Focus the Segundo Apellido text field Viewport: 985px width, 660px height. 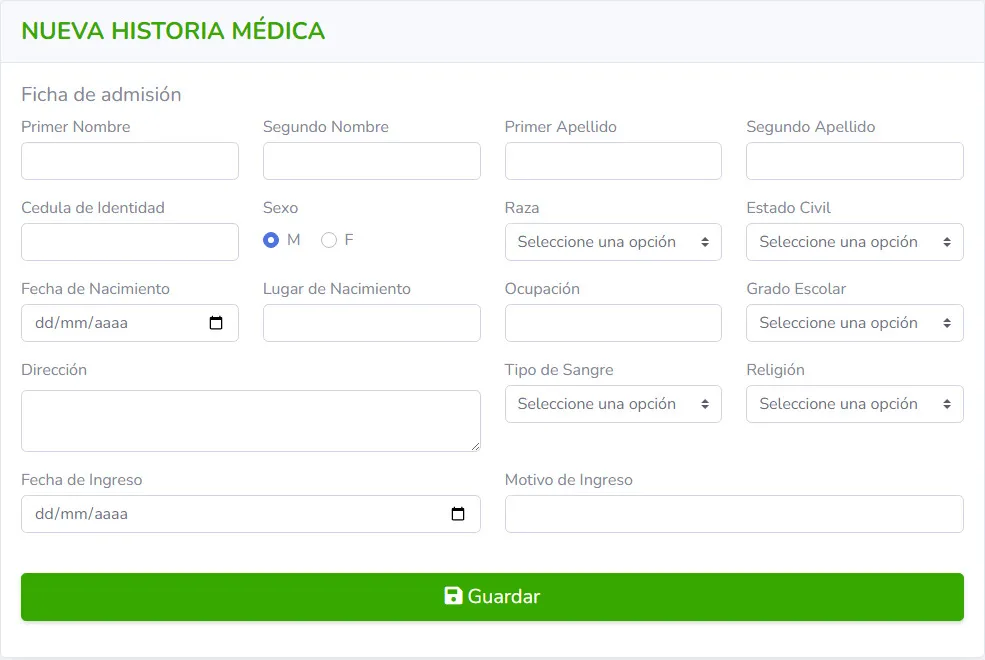coord(854,161)
